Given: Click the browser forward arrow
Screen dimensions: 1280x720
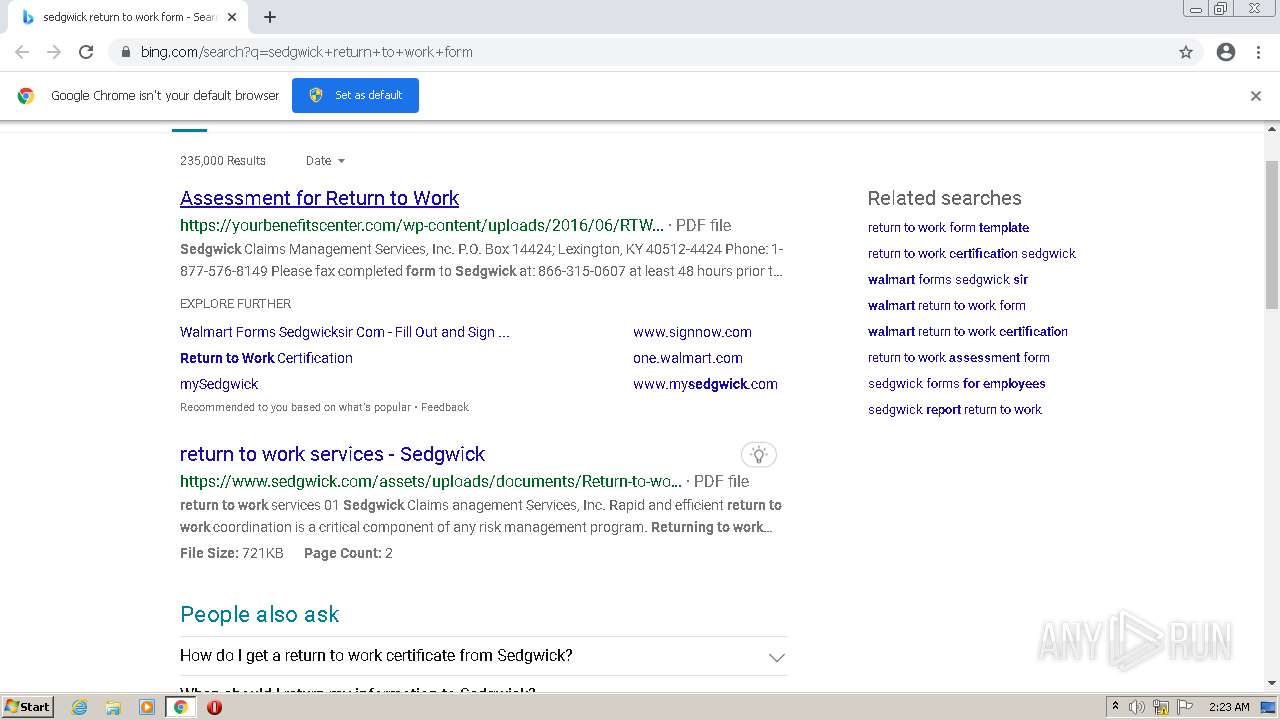Looking at the screenshot, I should click(x=54, y=52).
